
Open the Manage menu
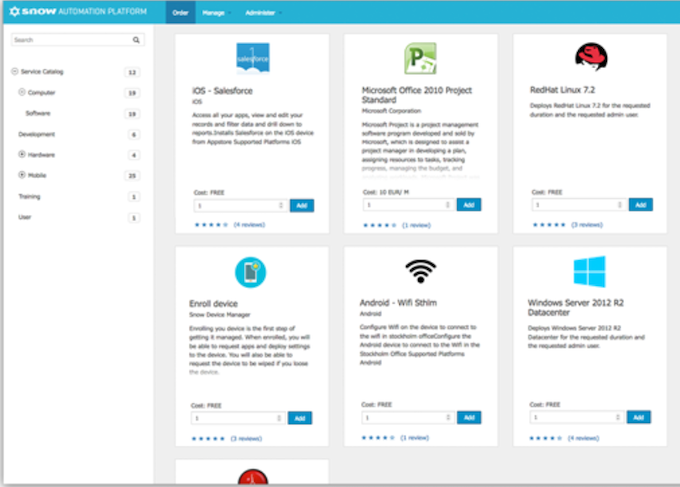216,13
